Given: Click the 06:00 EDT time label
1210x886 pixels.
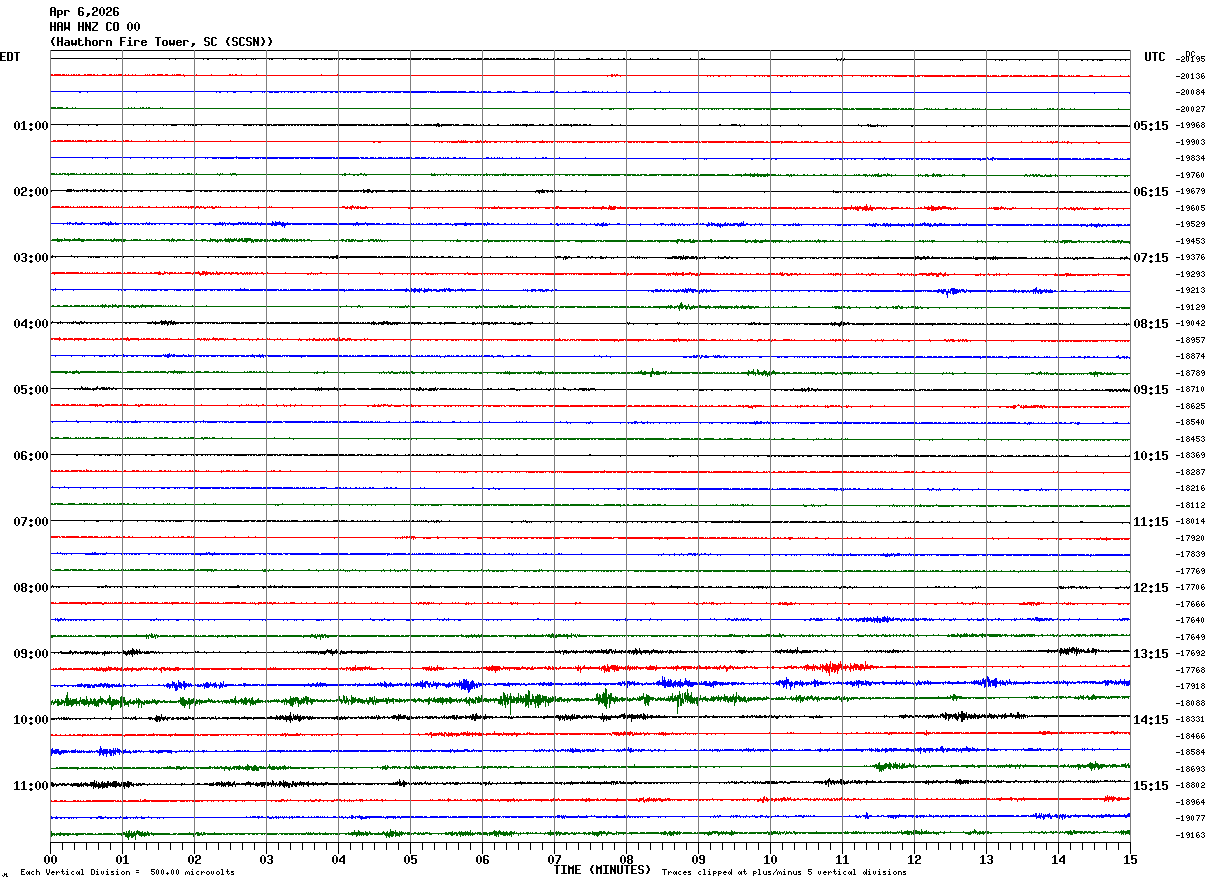Looking at the screenshot, I should 31,456.
